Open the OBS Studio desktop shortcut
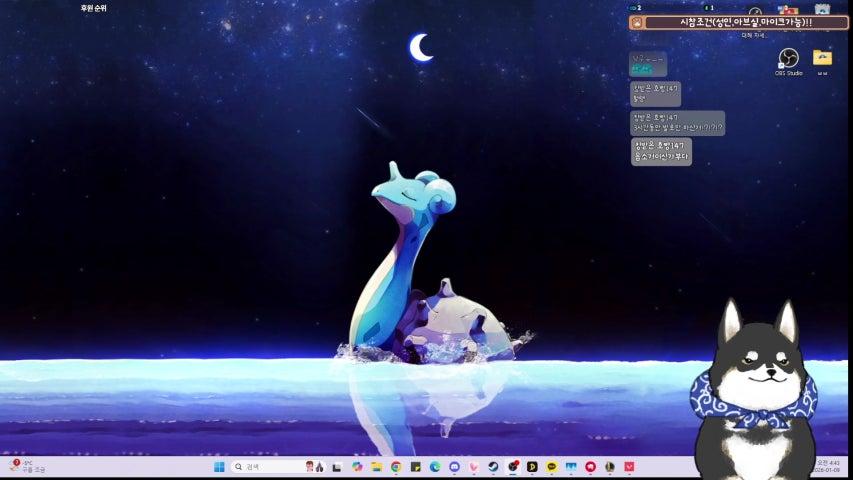The height and width of the screenshot is (480, 853). (788, 60)
